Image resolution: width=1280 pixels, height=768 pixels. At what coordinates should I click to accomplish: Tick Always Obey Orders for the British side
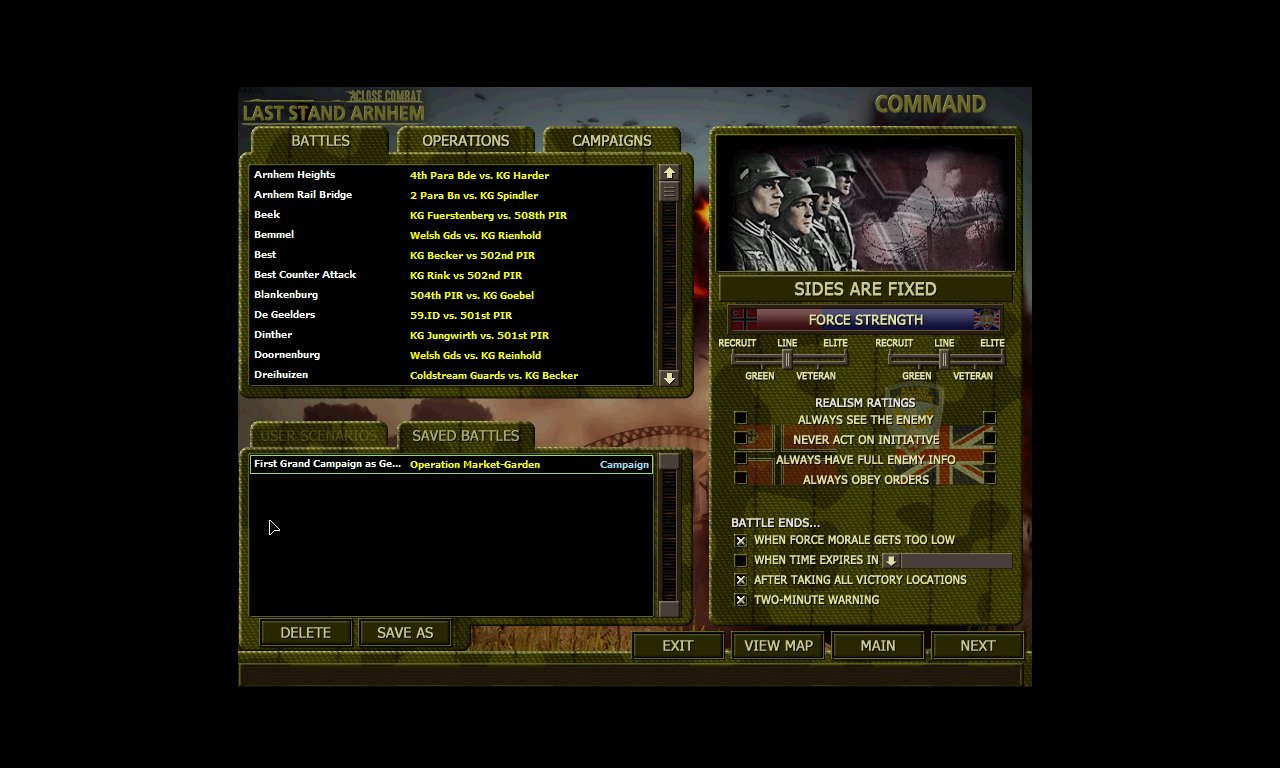pyautogui.click(x=989, y=478)
